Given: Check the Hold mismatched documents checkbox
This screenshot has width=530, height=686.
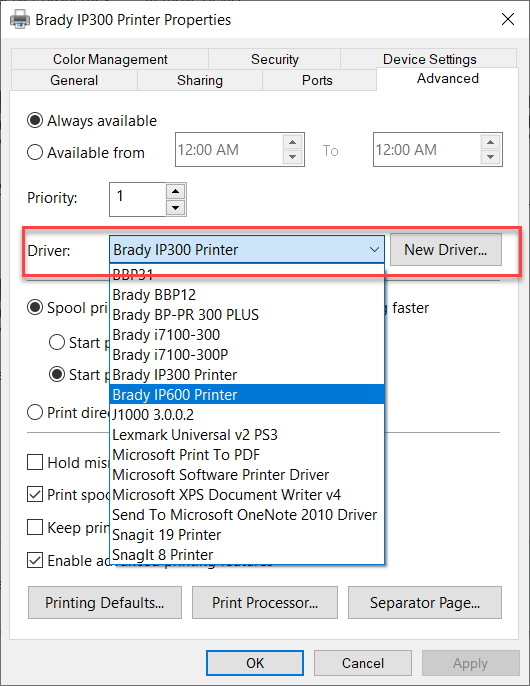Looking at the screenshot, I should tap(35, 462).
